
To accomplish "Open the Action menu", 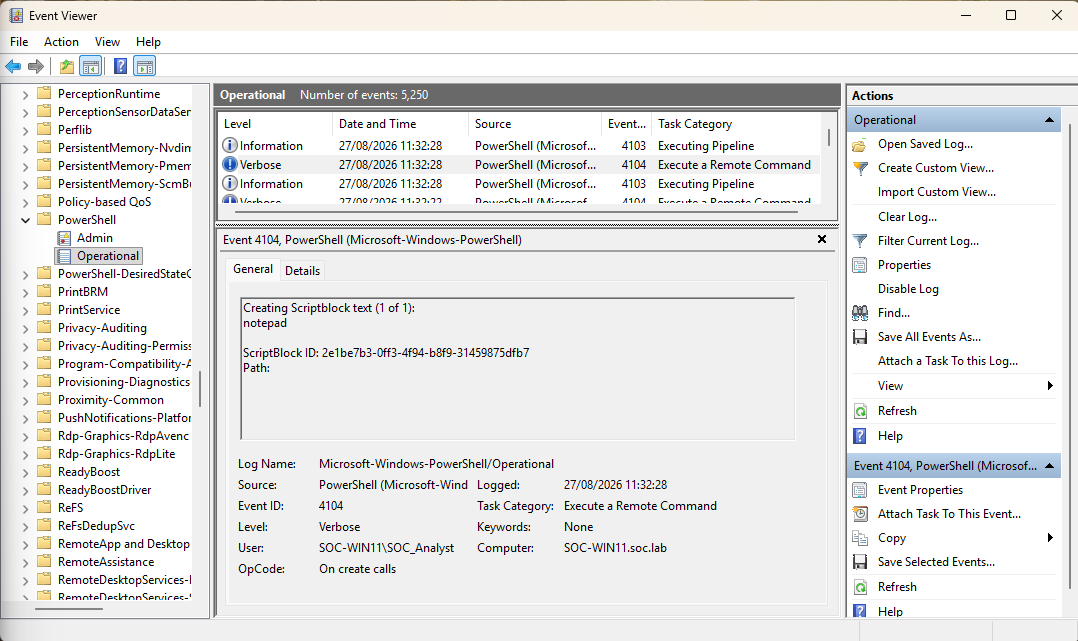I will pos(61,42).
